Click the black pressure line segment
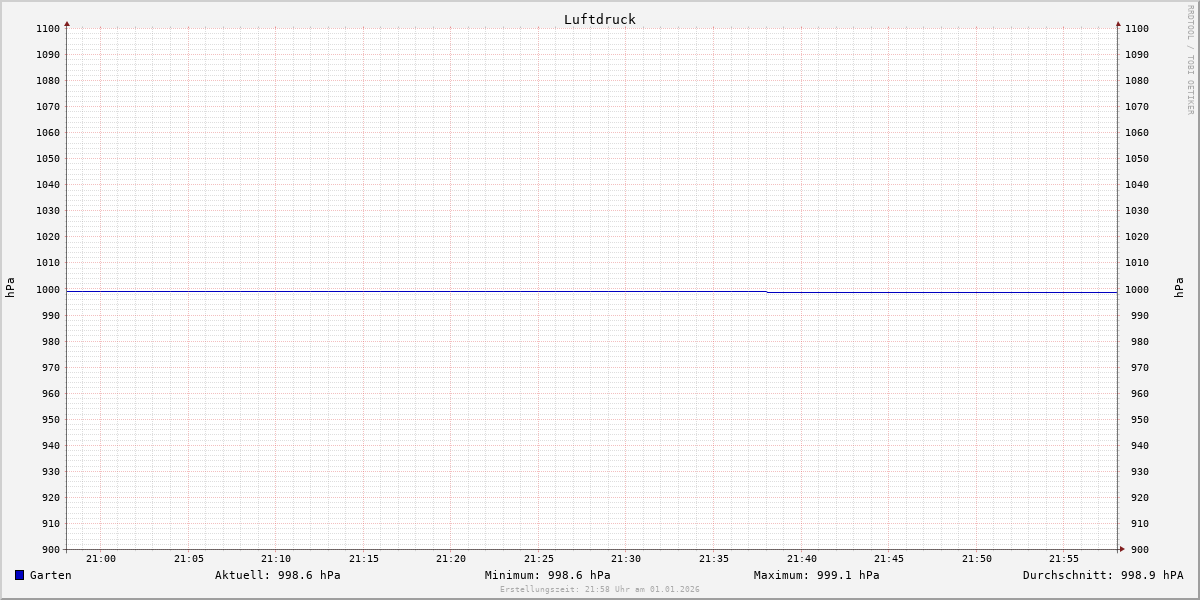This screenshot has height=600, width=1200. click(400, 291)
